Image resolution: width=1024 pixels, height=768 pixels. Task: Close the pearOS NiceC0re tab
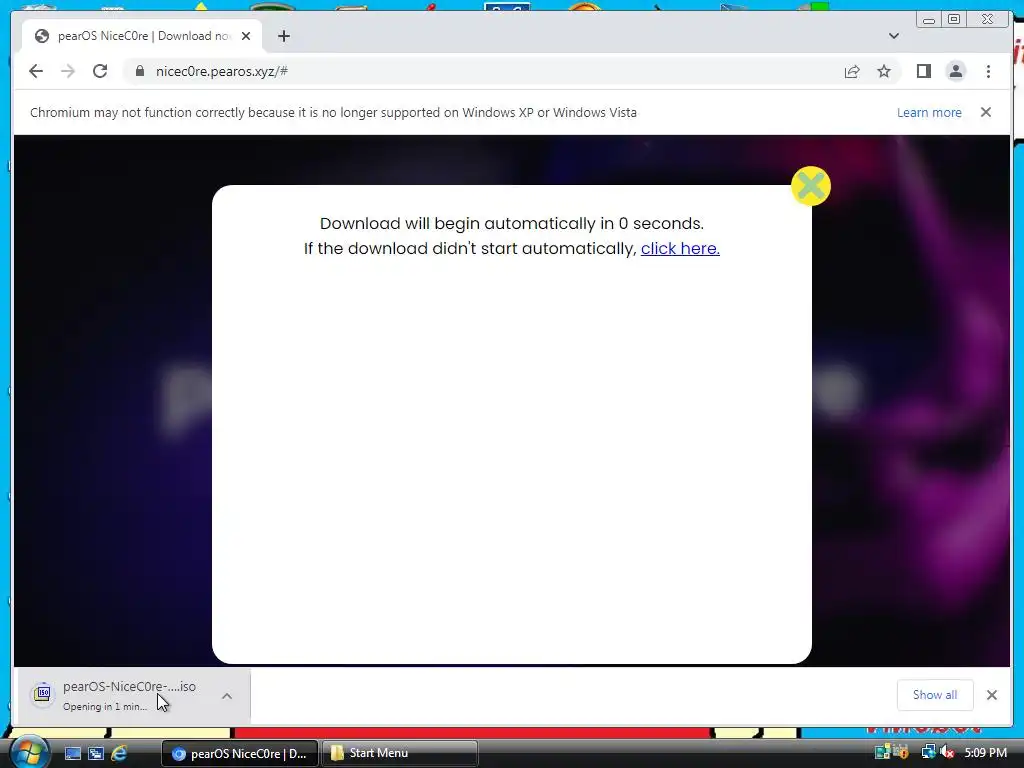(246, 36)
